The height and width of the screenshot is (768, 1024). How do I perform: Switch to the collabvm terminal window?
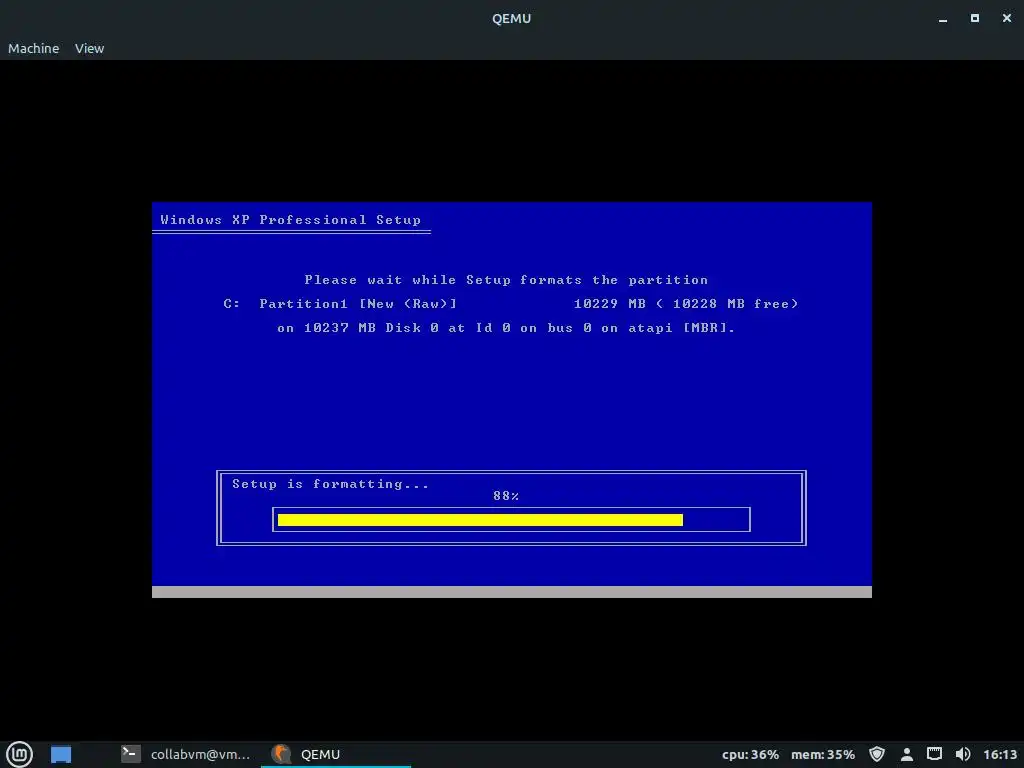(186, 754)
